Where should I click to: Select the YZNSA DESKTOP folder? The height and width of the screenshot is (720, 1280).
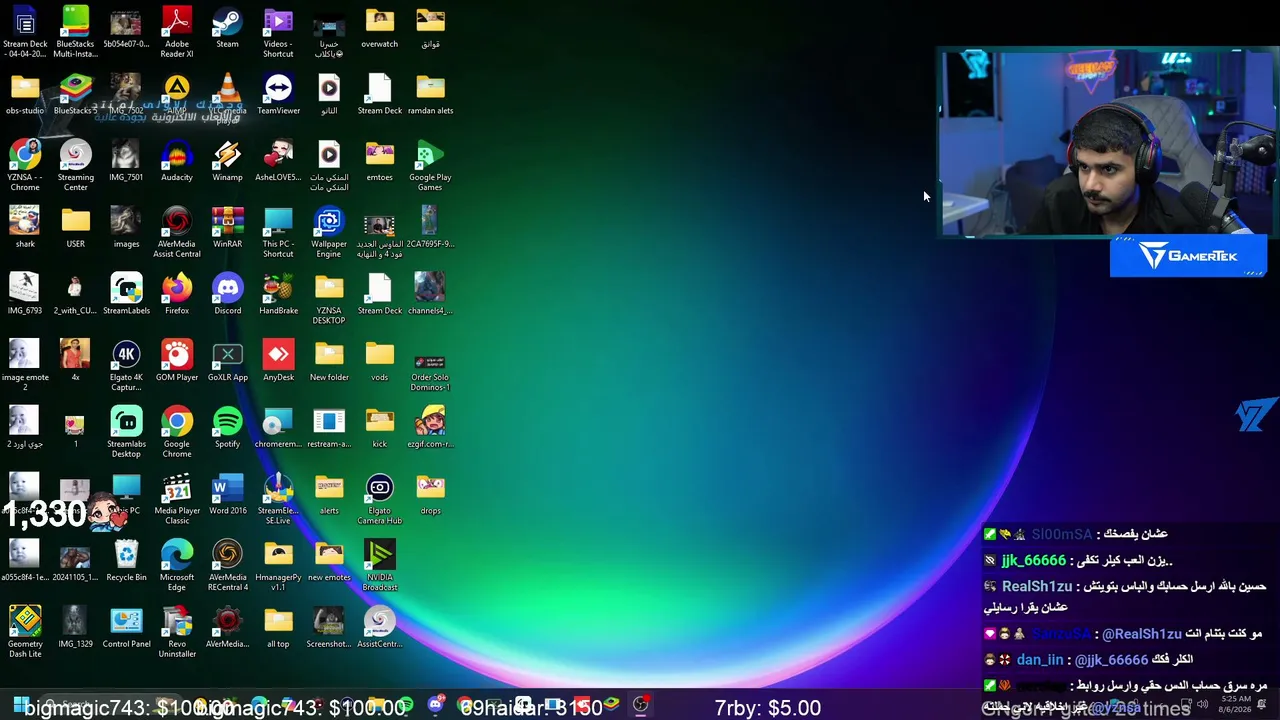(329, 299)
